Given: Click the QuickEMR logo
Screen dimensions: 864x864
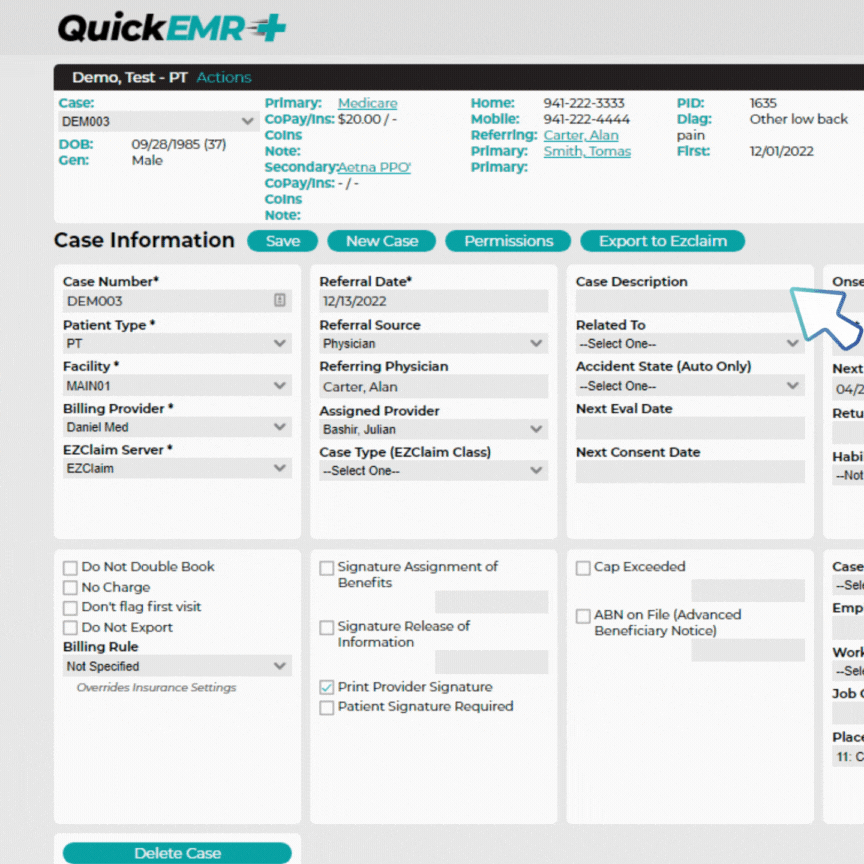Looking at the screenshot, I should point(170,27).
